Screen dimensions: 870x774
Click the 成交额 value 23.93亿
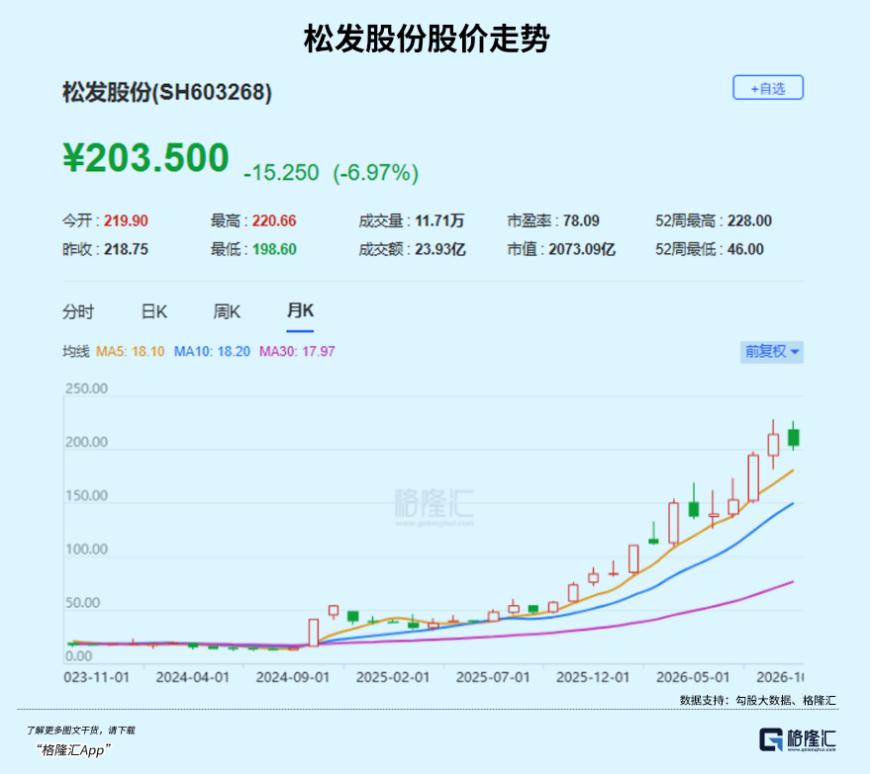pos(441,249)
